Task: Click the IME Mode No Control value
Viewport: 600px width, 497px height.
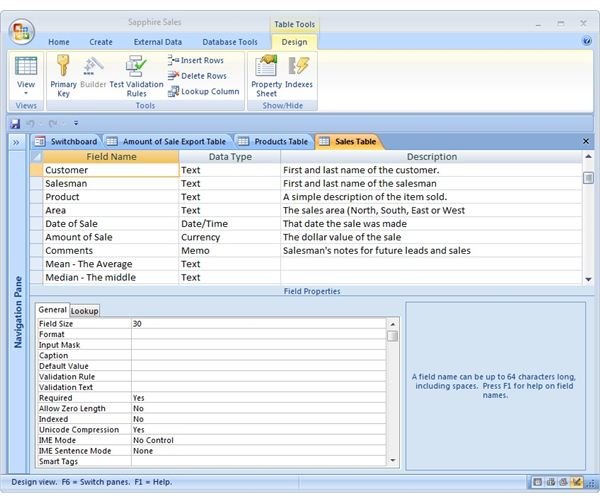Action: pos(258,440)
